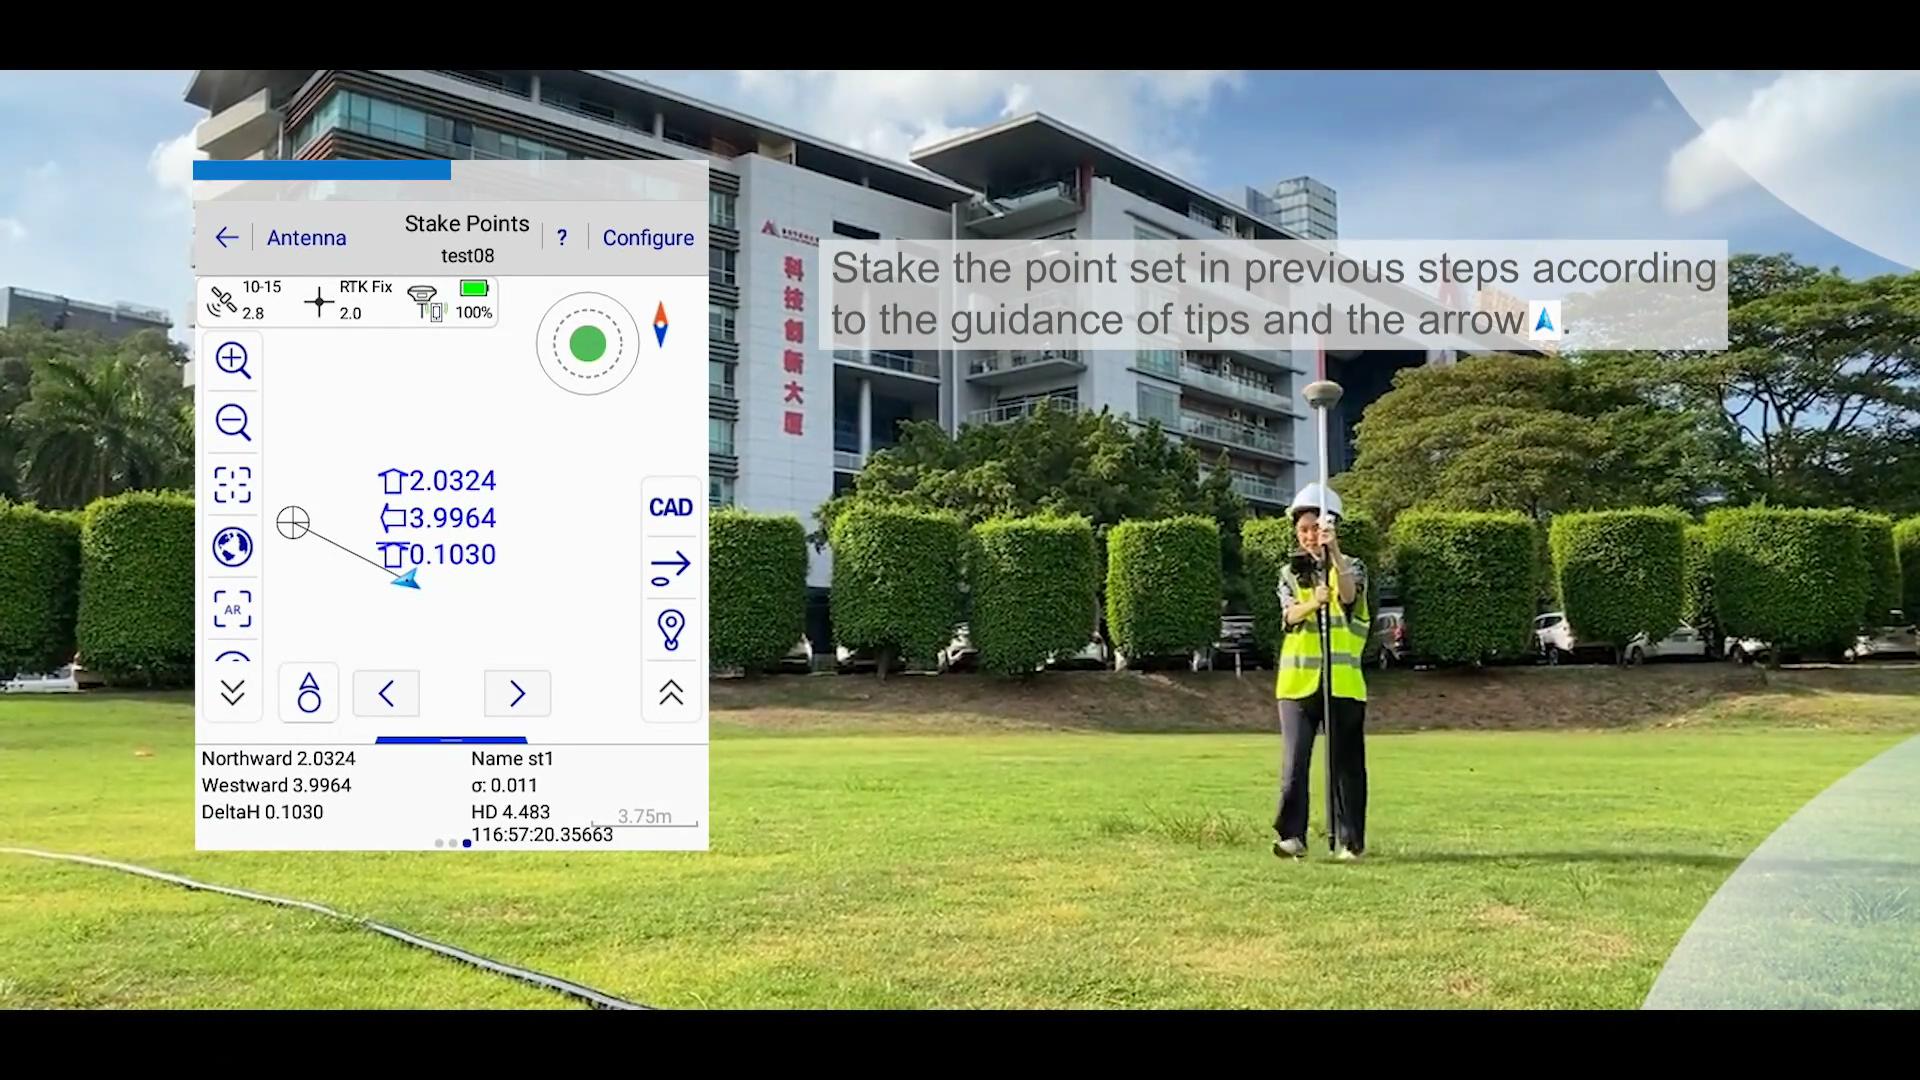This screenshot has width=1920, height=1080.
Task: Select the left distance 3.9964 readout
Action: click(437, 518)
